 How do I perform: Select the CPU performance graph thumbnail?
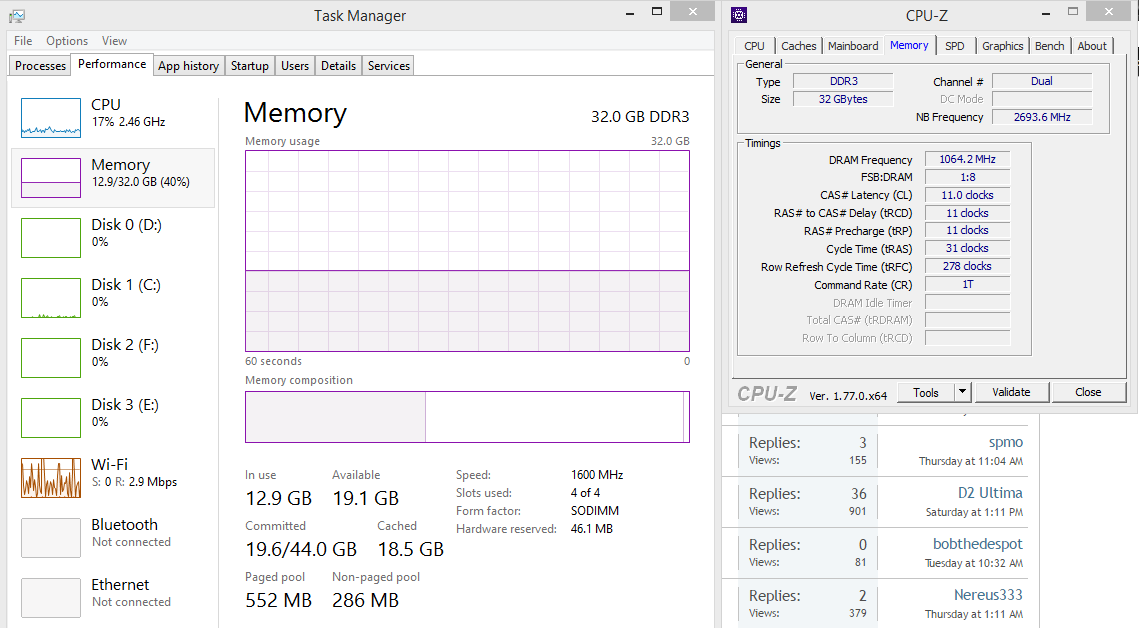[x=51, y=118]
